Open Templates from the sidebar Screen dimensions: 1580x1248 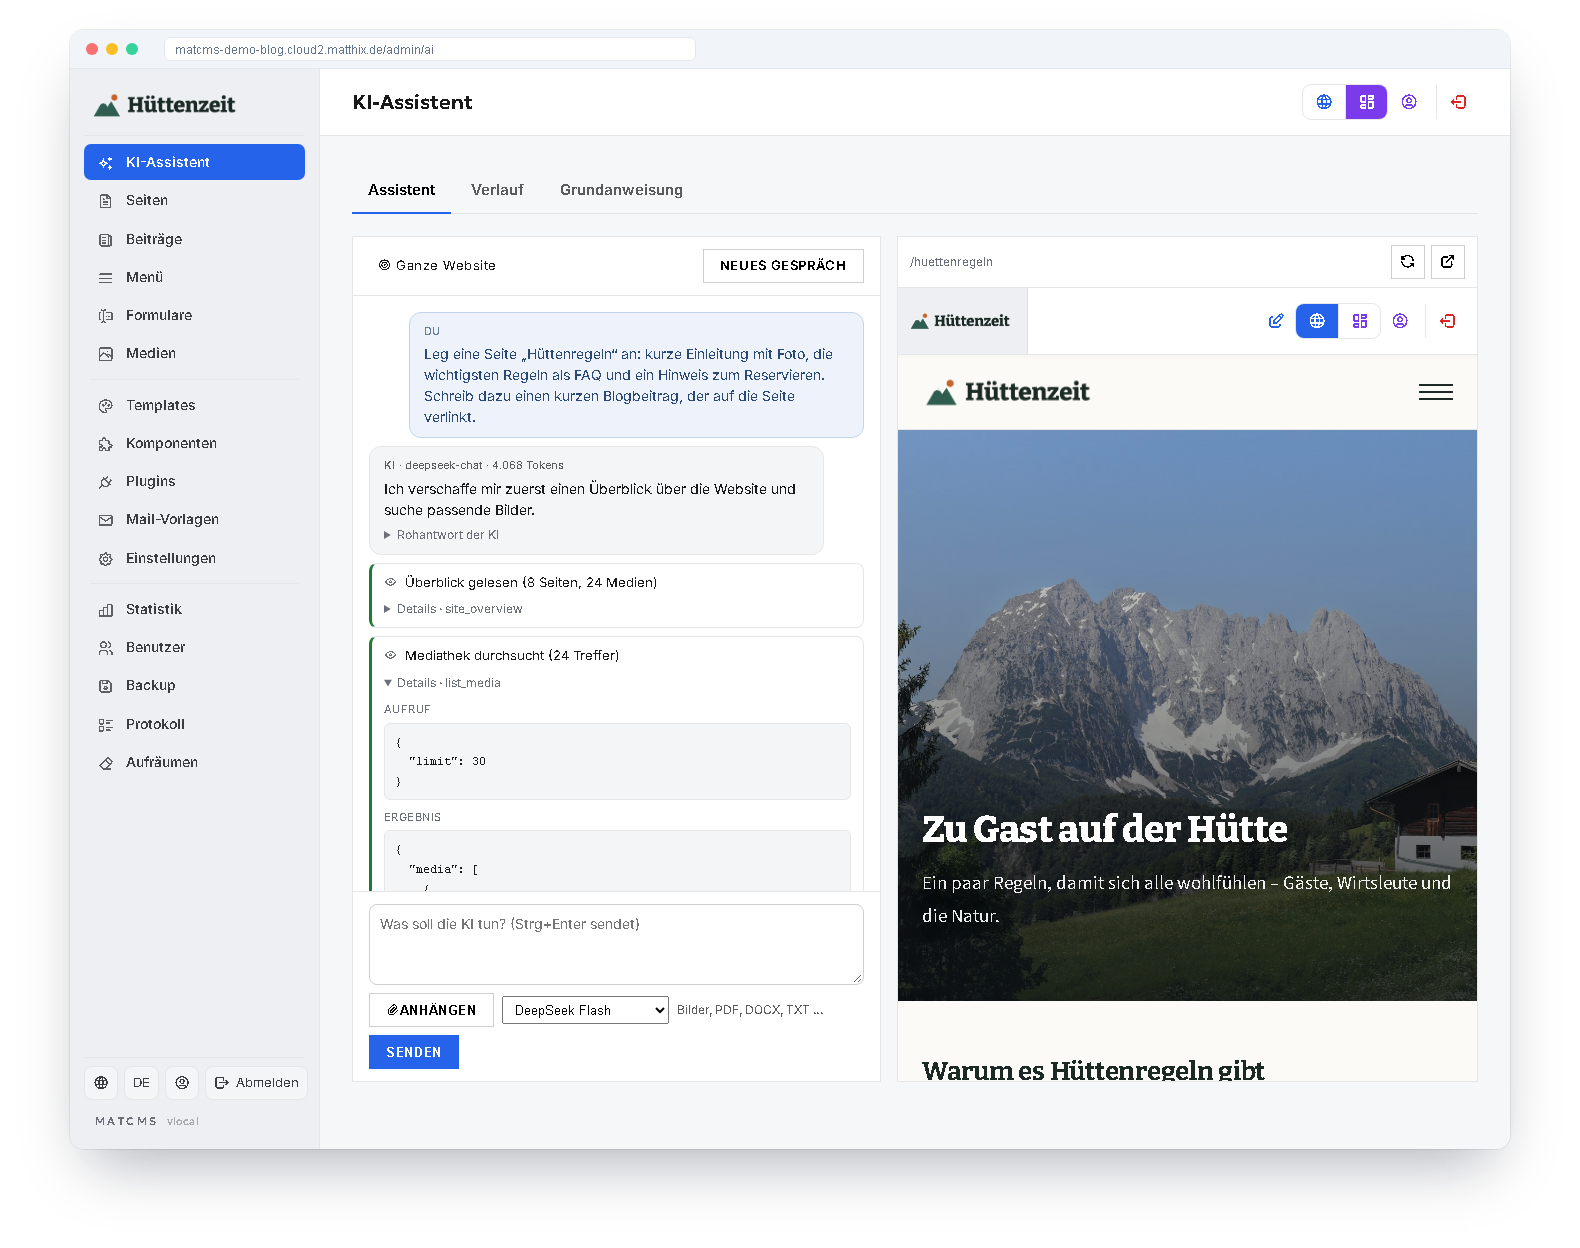coord(194,406)
